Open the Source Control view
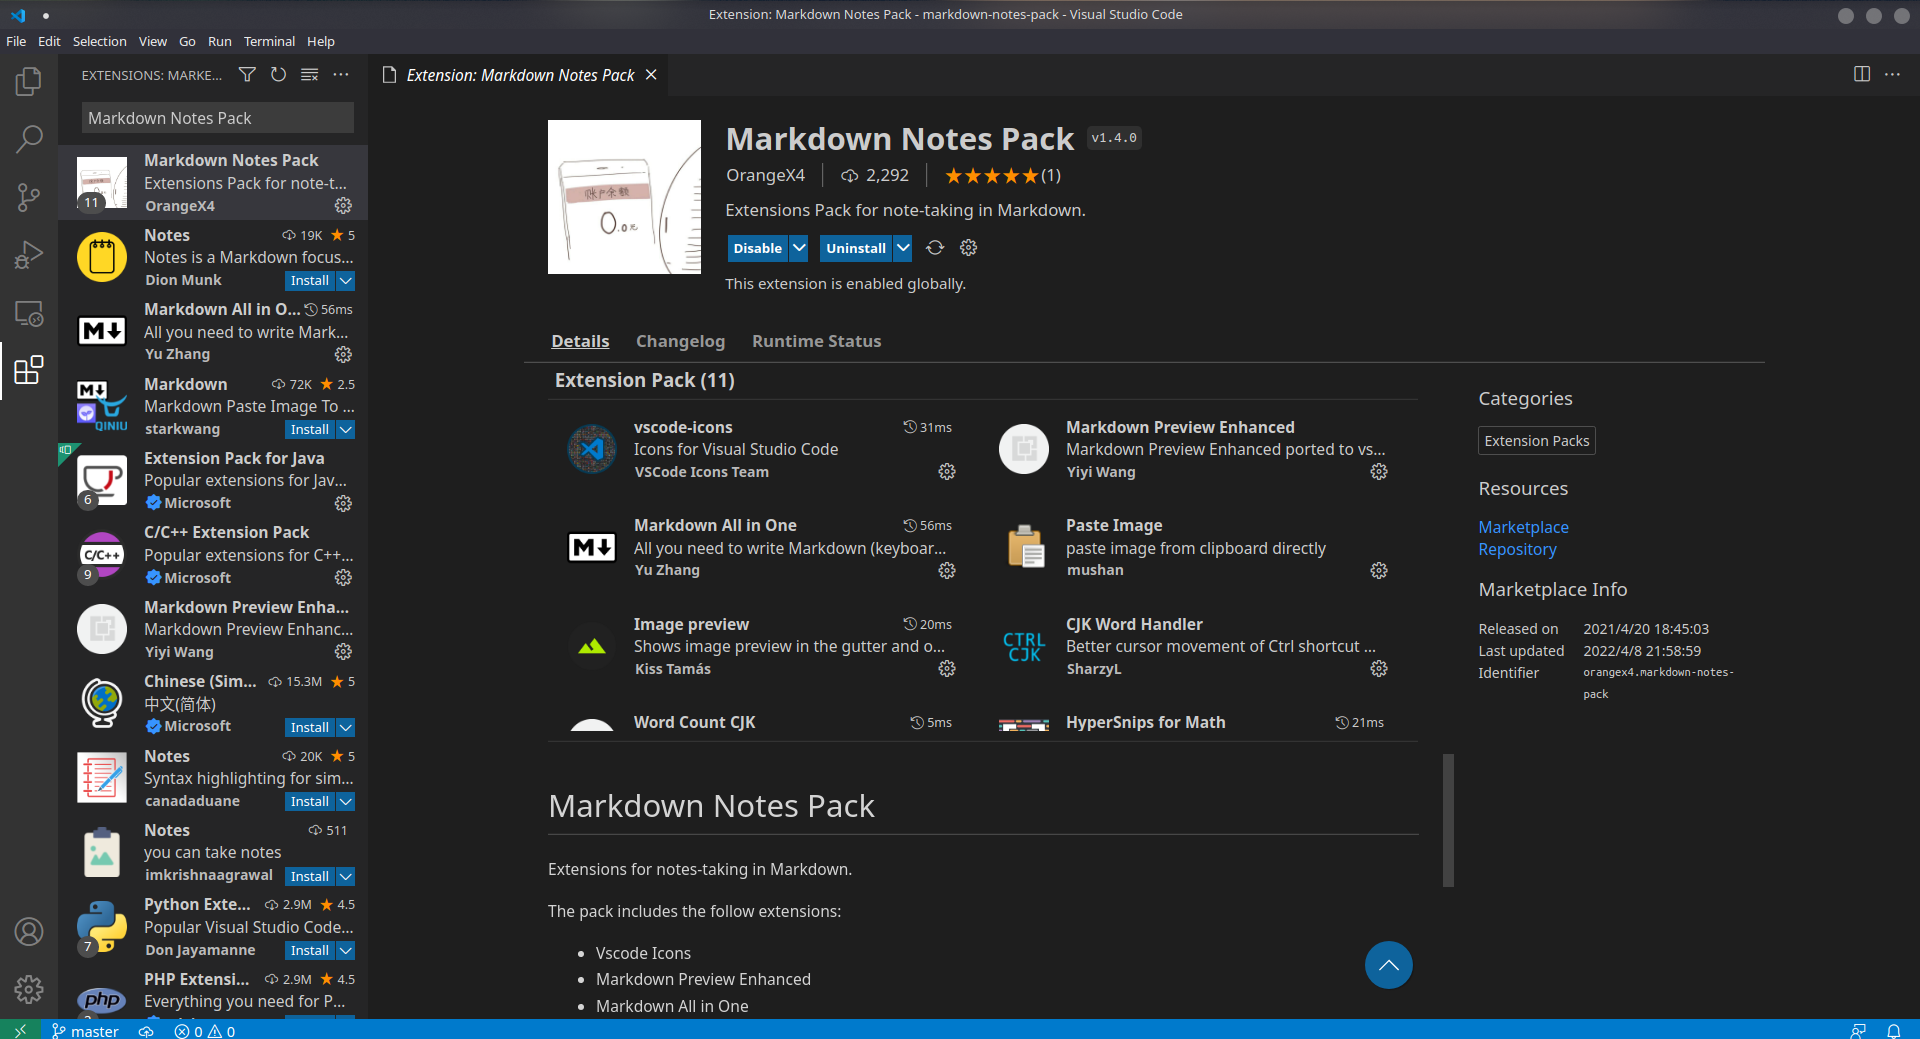Viewport: 1920px width, 1039px height. (x=29, y=197)
